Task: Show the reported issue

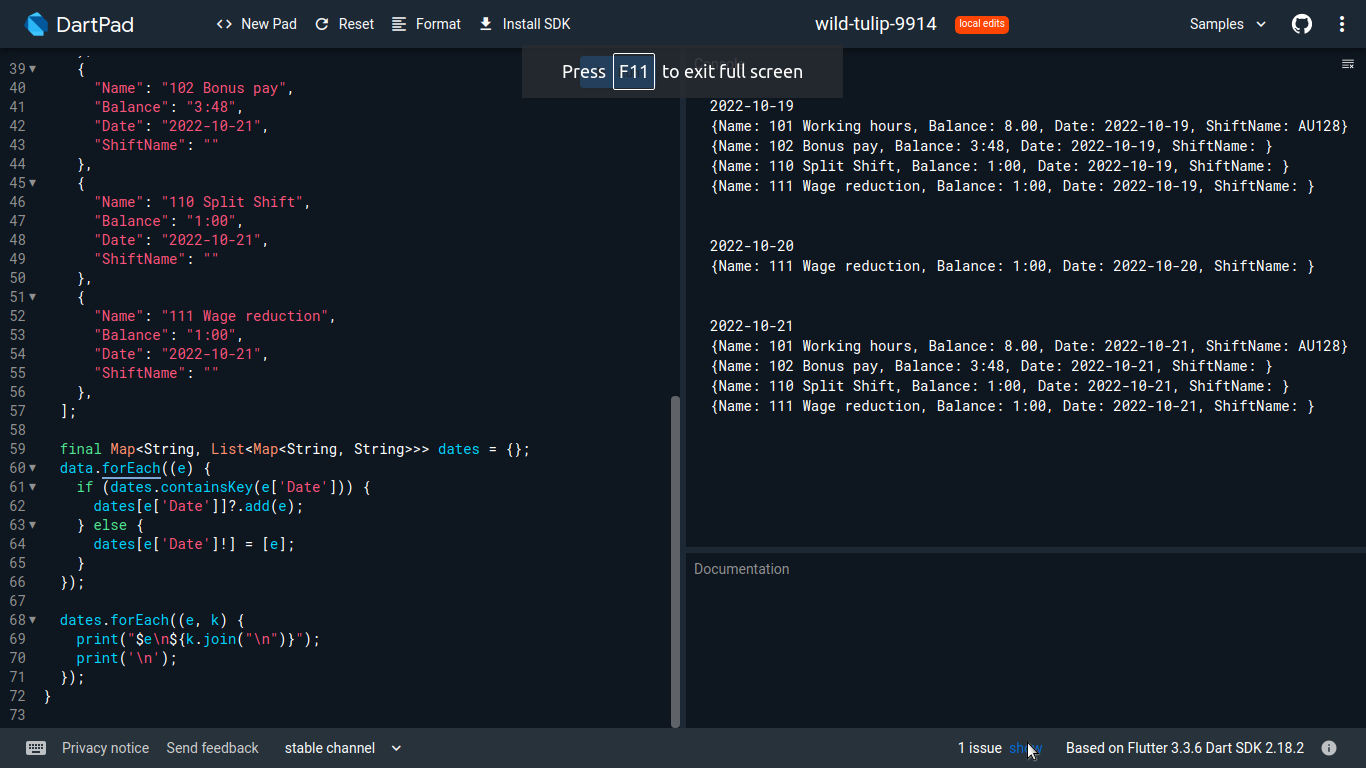Action: click(x=1025, y=748)
